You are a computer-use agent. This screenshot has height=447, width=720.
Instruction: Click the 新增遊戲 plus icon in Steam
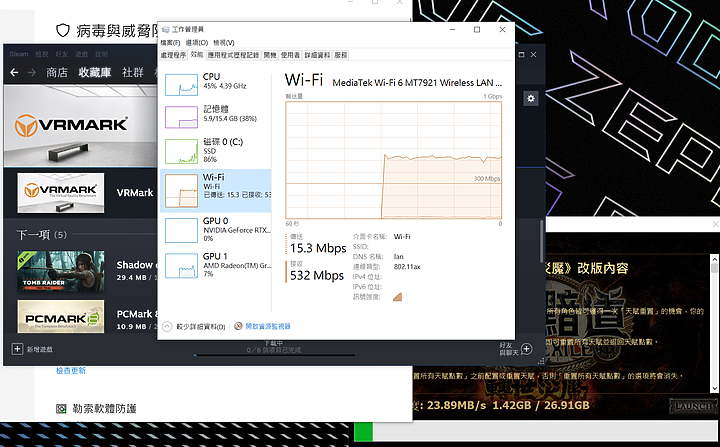pos(17,349)
